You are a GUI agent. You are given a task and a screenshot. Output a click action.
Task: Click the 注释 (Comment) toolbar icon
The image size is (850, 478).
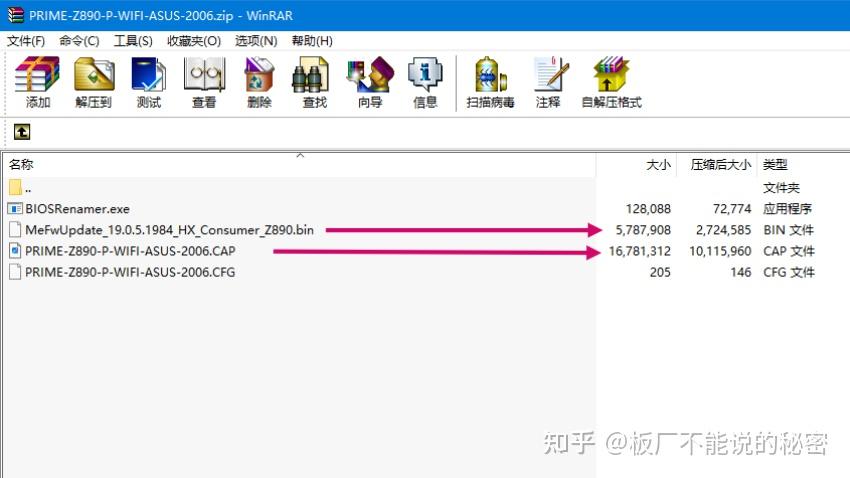pos(551,74)
